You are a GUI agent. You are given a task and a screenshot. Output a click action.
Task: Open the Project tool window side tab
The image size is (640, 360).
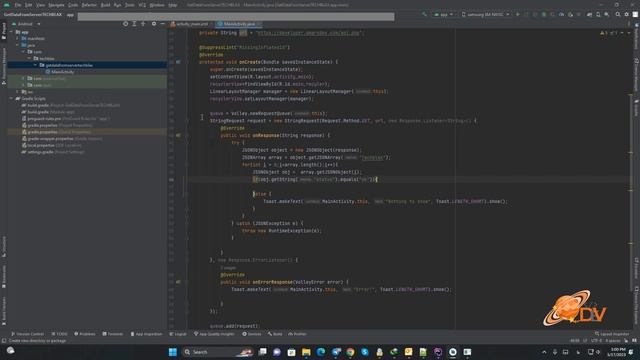click(4, 31)
